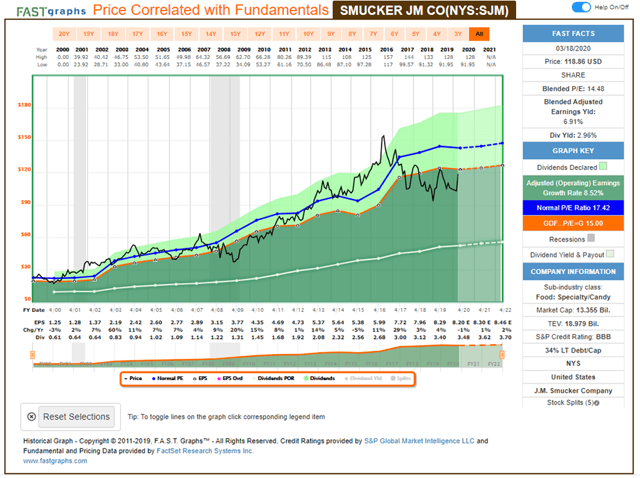Click the COMPANY INFORMATION panel header
This screenshot has height=478, width=640.
point(575,273)
